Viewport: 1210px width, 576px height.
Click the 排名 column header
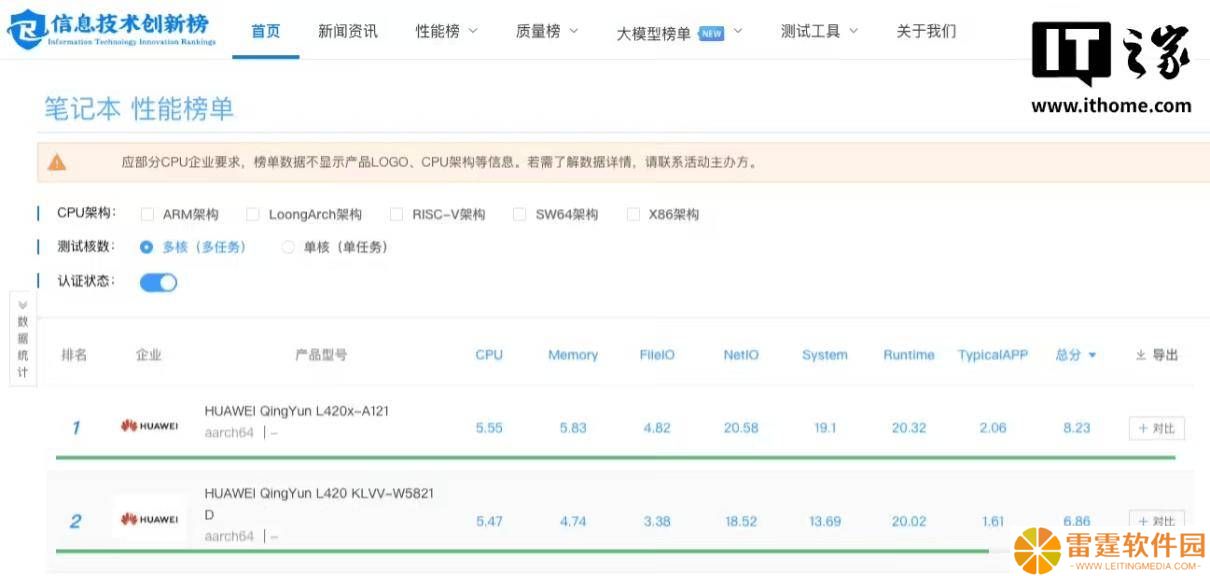point(75,355)
